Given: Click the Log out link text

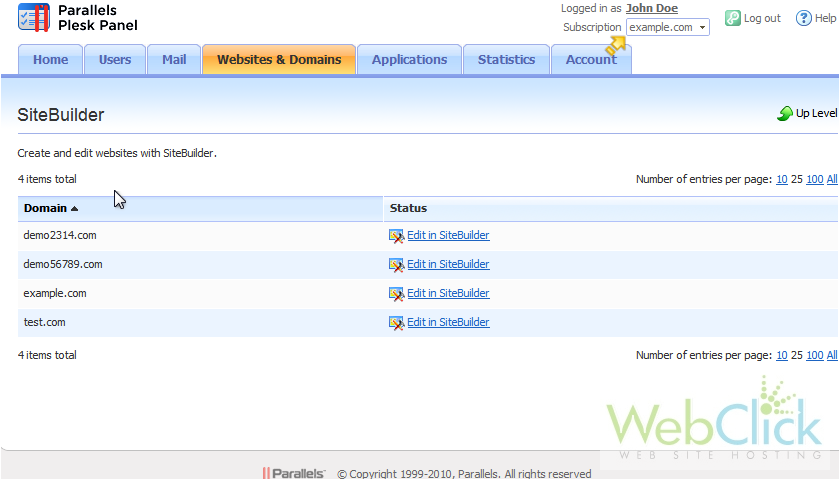Looking at the screenshot, I should point(762,18).
